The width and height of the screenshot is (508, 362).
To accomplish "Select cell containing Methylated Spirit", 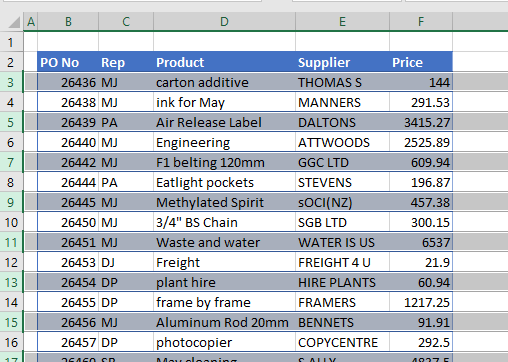I will click(224, 202).
